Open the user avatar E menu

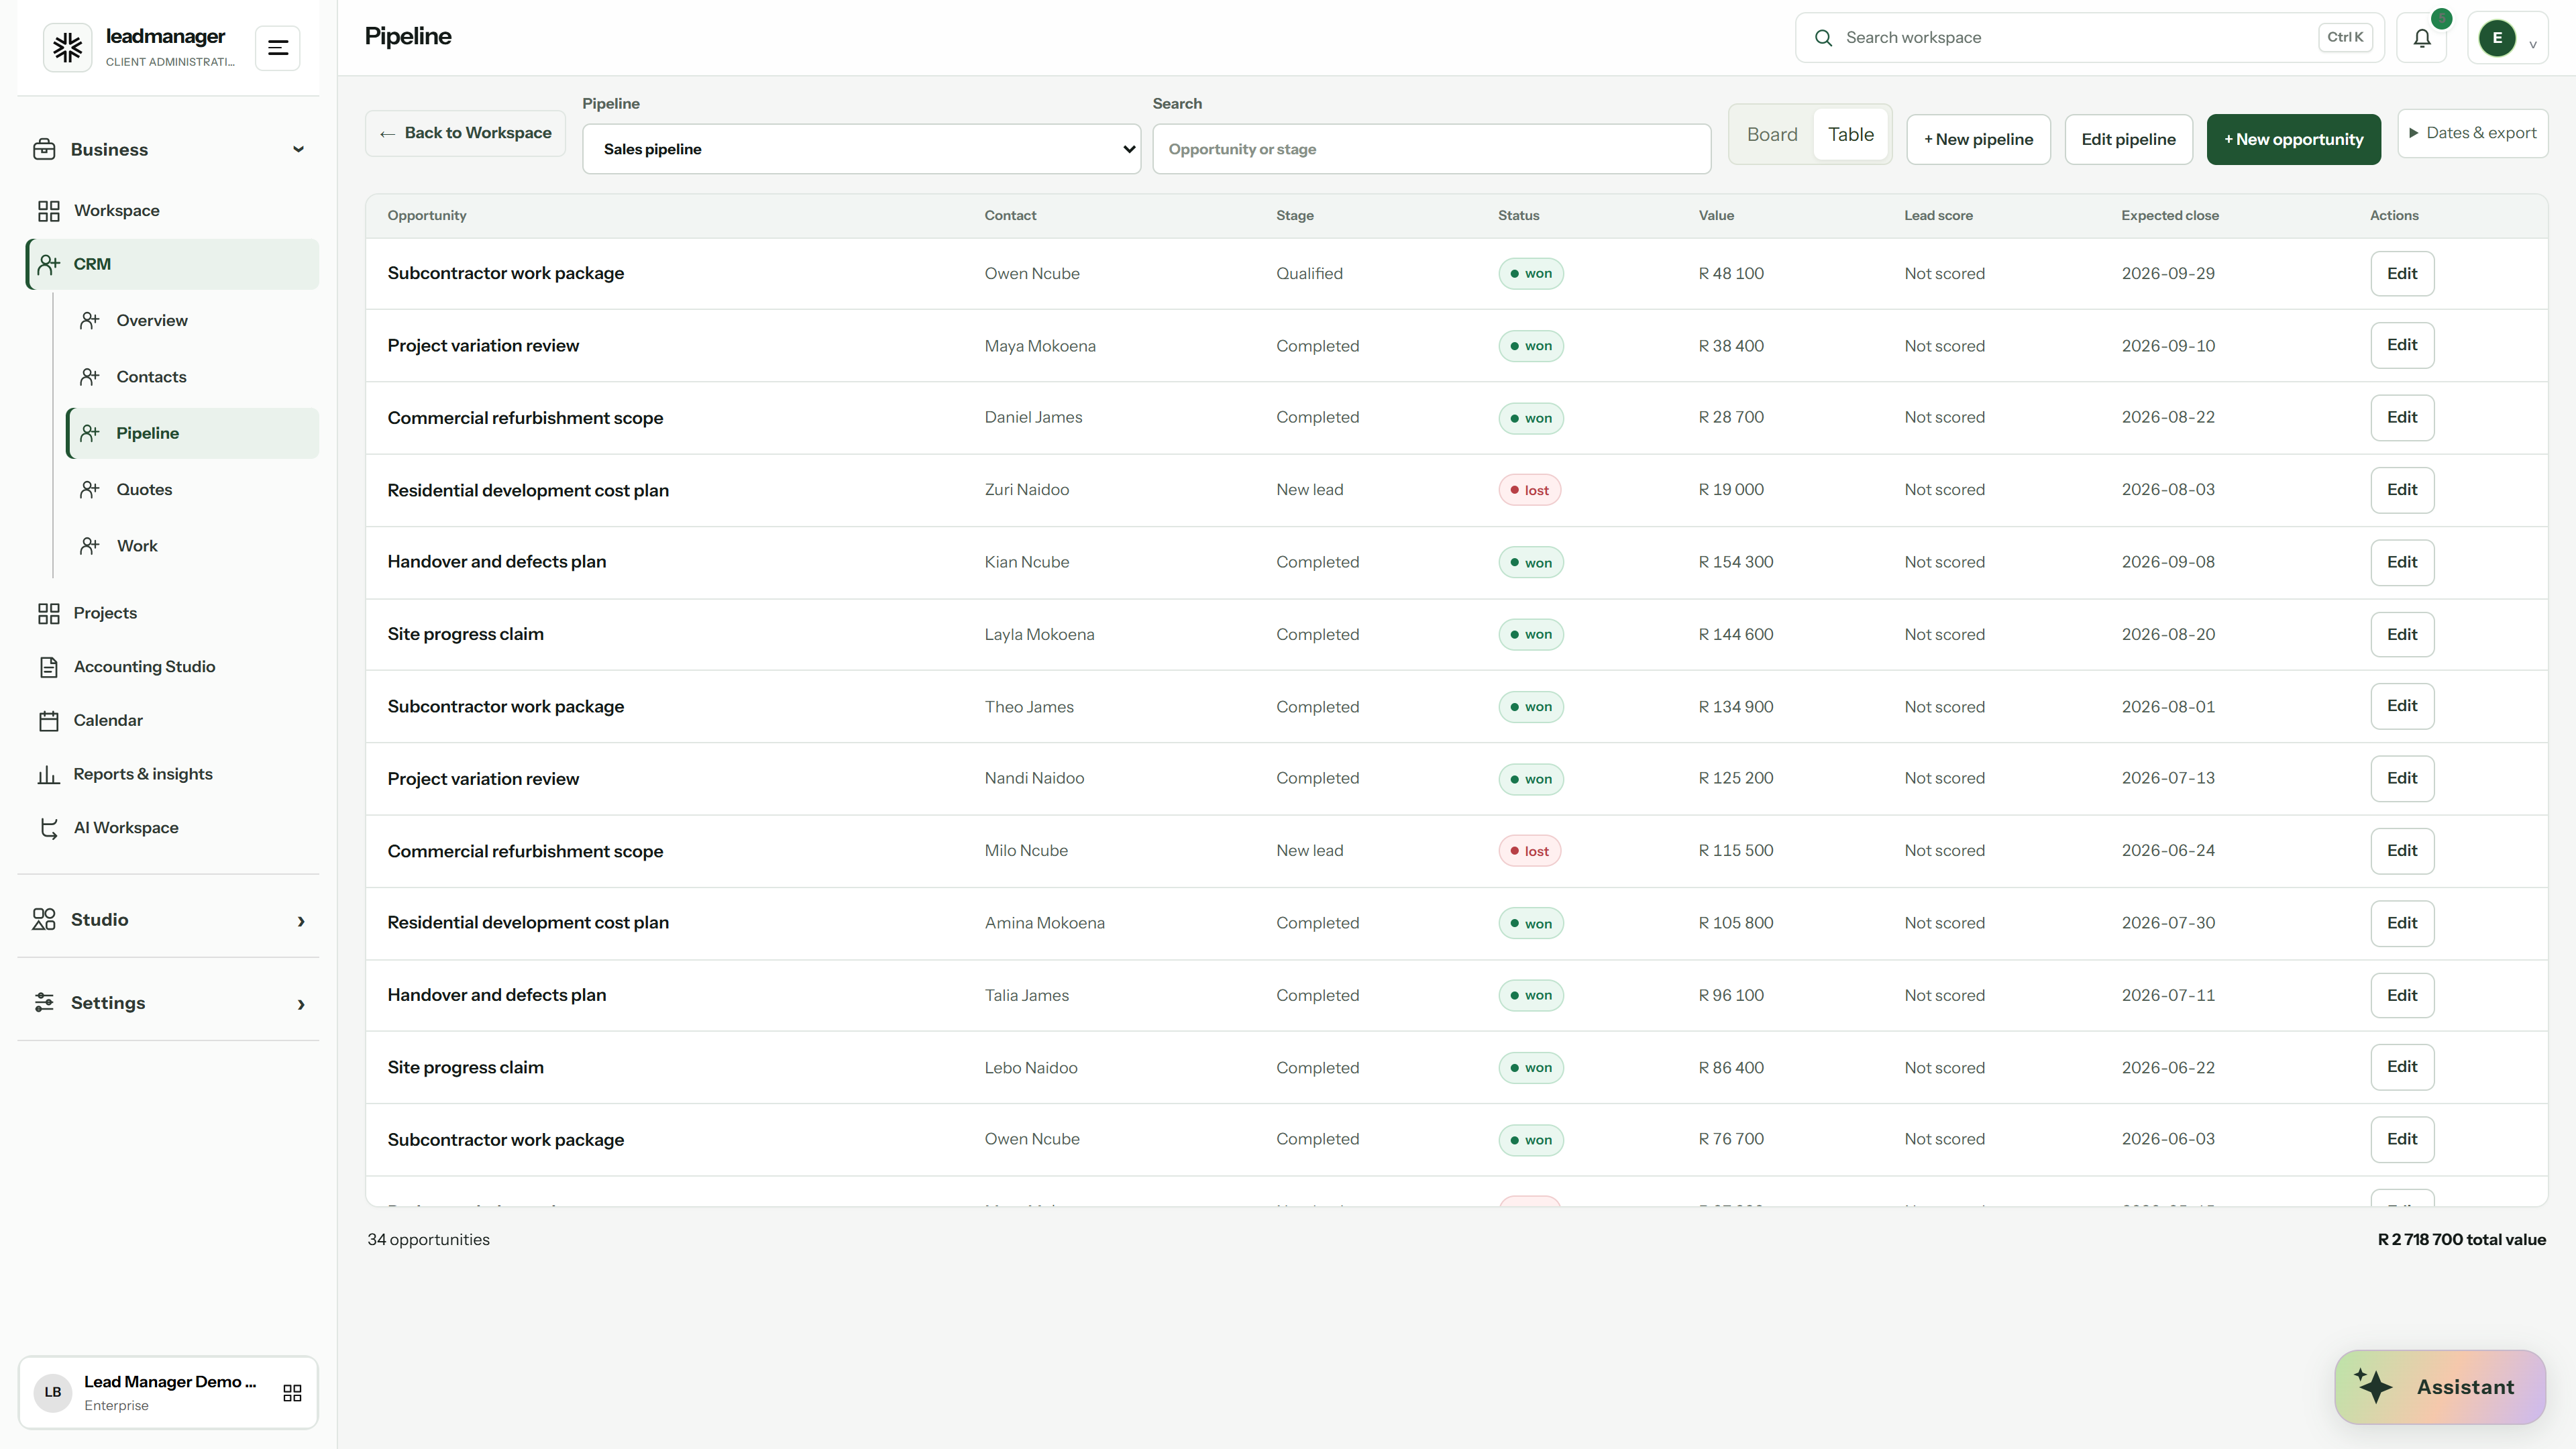pyautogui.click(x=2496, y=38)
